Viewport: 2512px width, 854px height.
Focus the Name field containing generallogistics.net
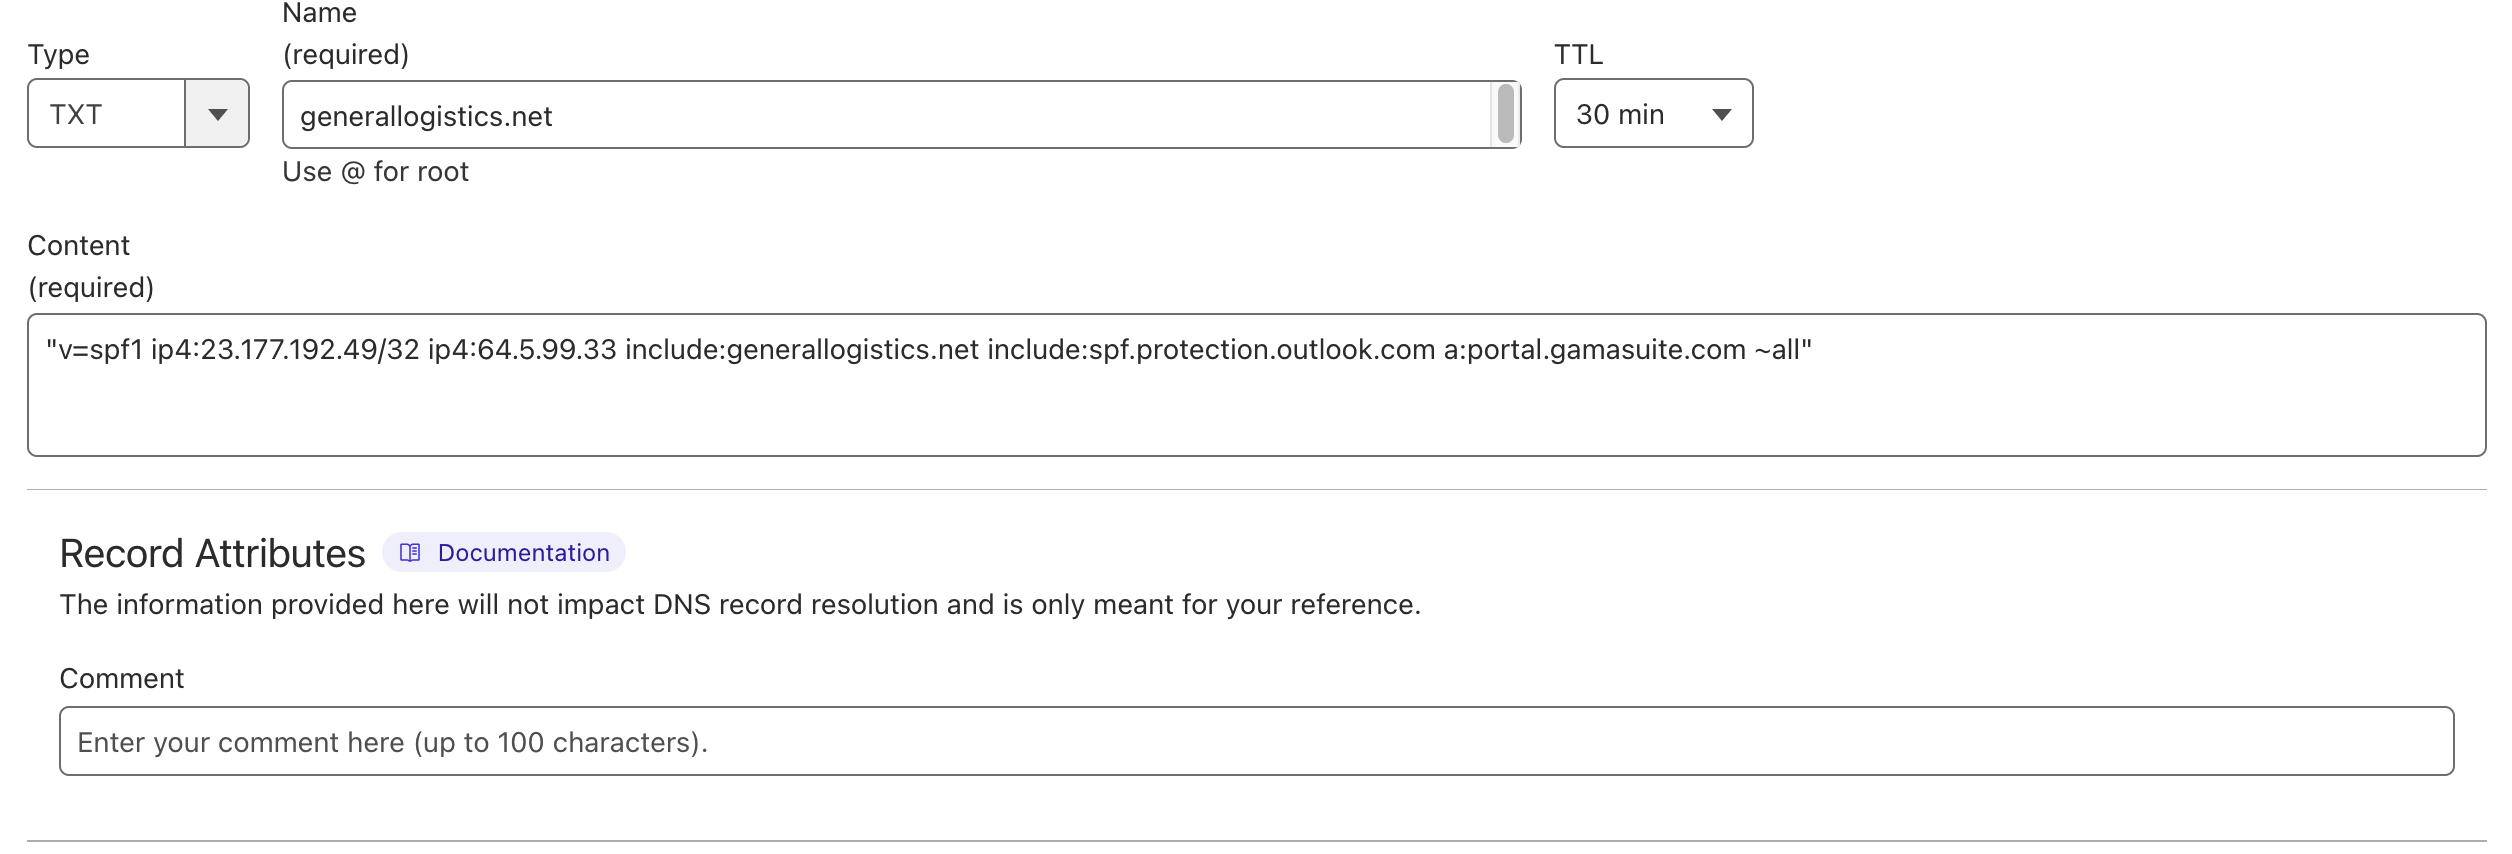pos(901,115)
